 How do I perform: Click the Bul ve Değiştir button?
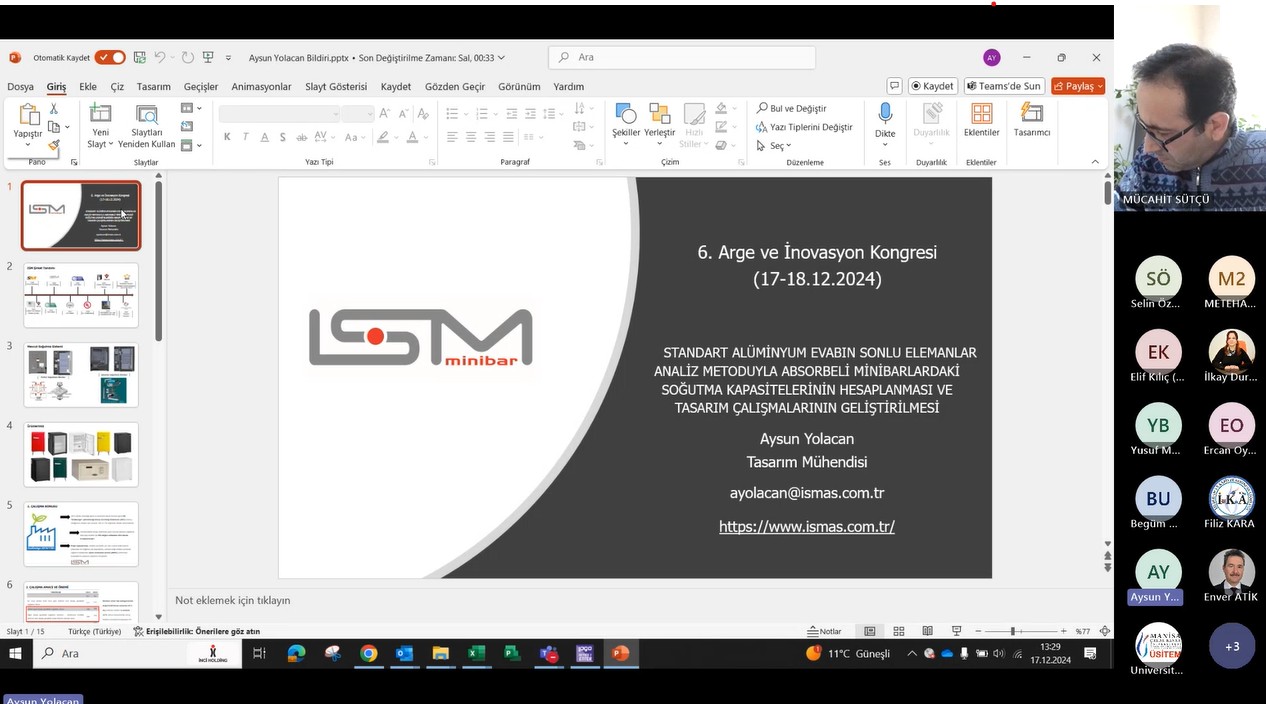pyautogui.click(x=792, y=108)
